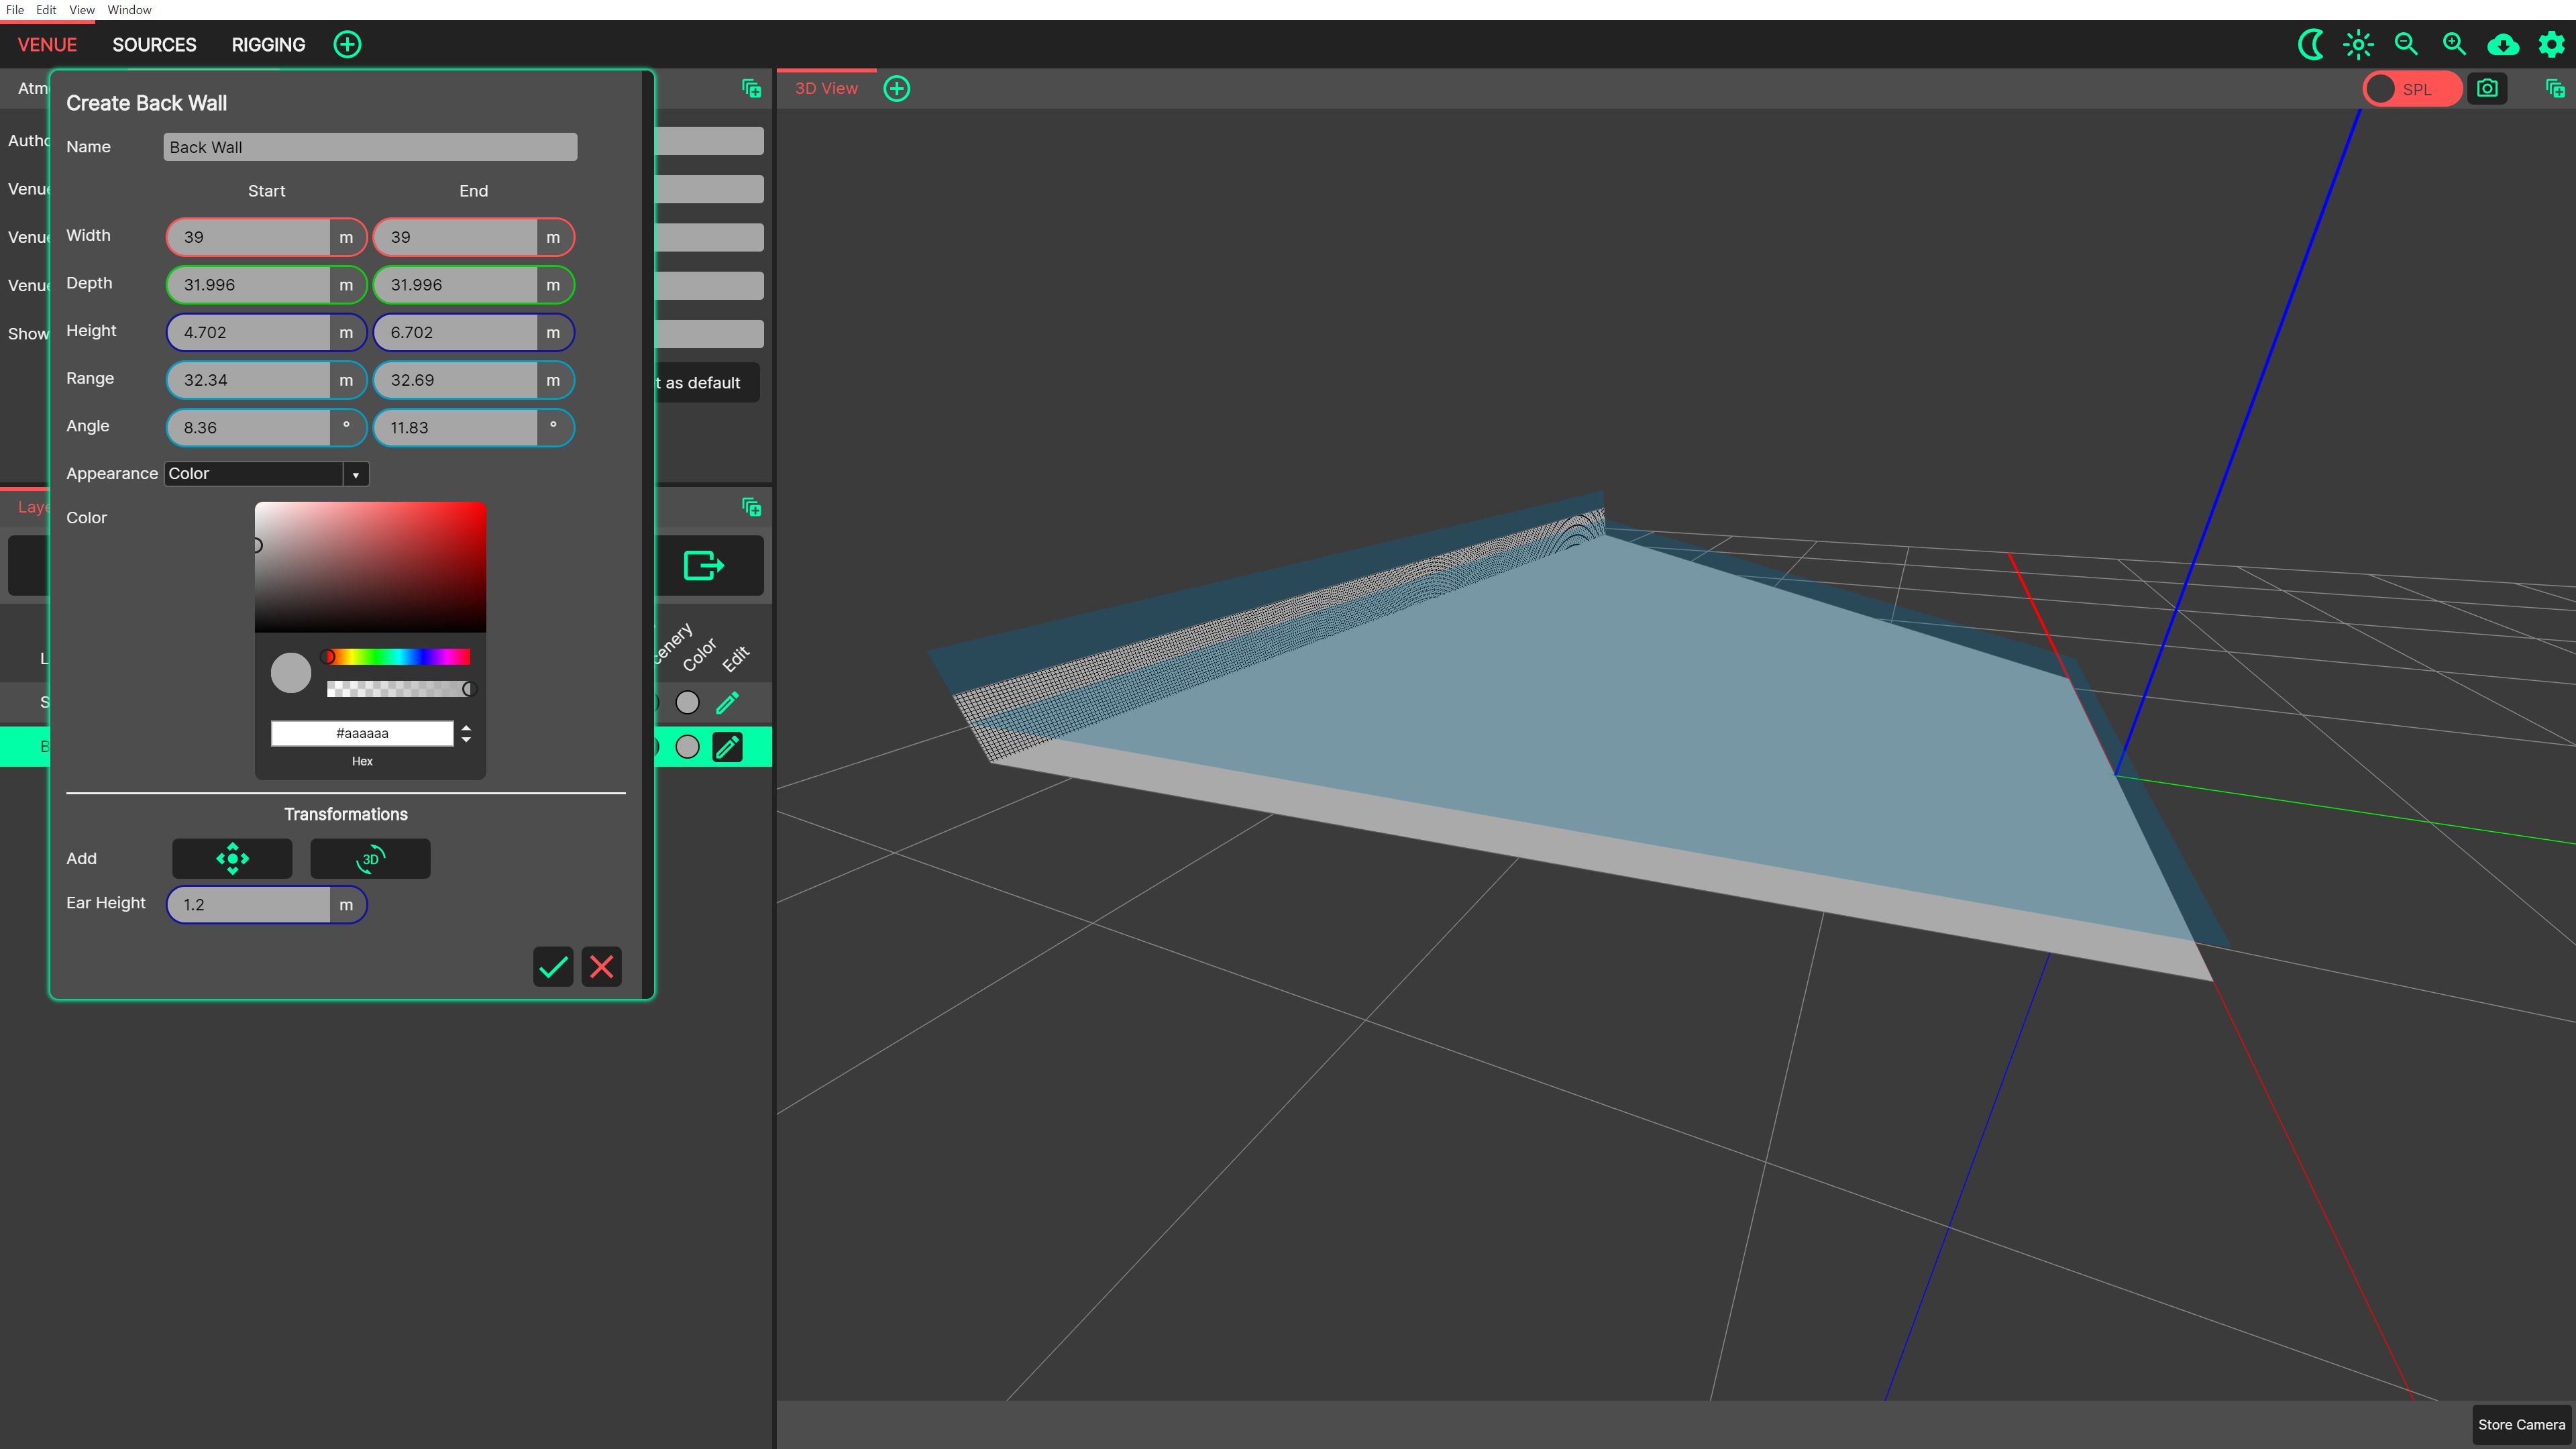
Task: Confirm back wall creation with green checkmark
Action: [553, 966]
